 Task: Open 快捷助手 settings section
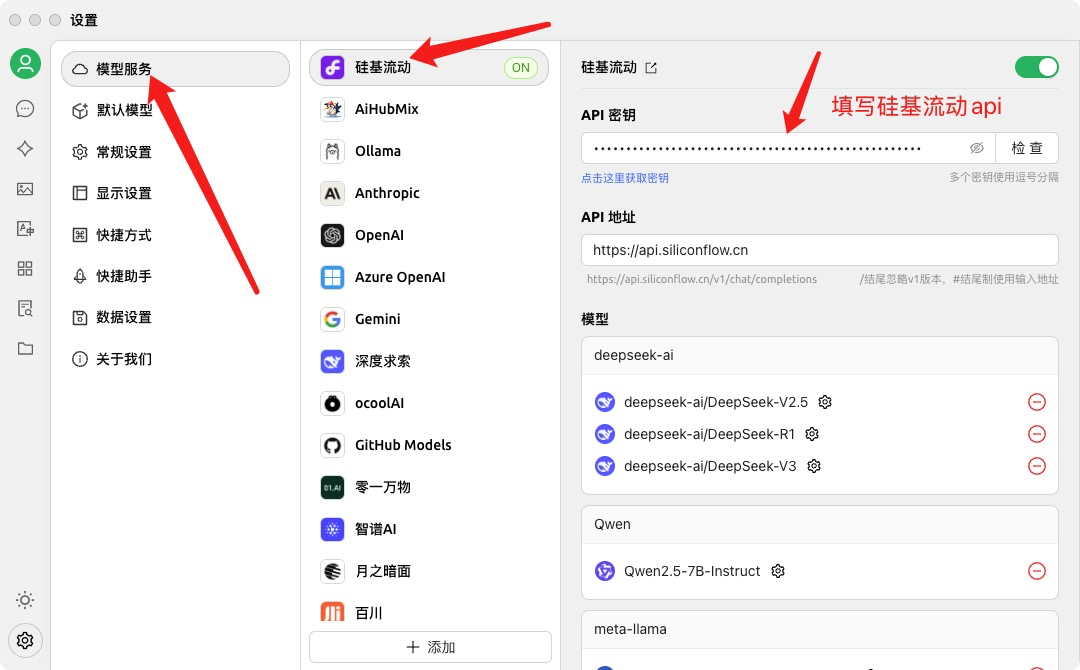176,276
